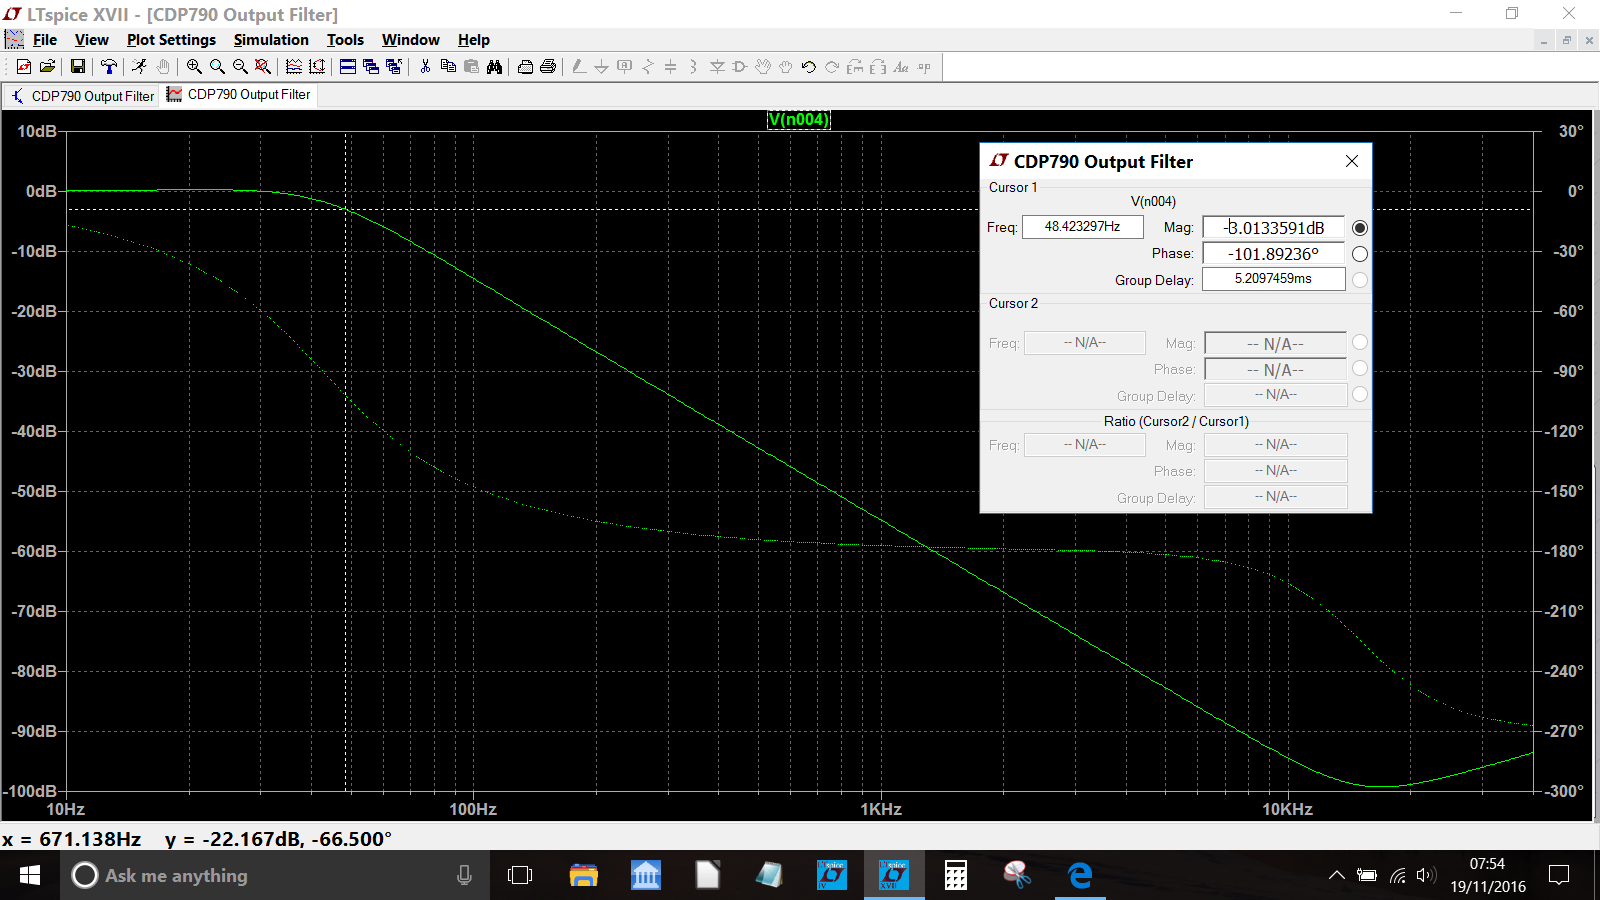Click the Print Setup icon
Image resolution: width=1600 pixels, height=900 pixels.
525,67
